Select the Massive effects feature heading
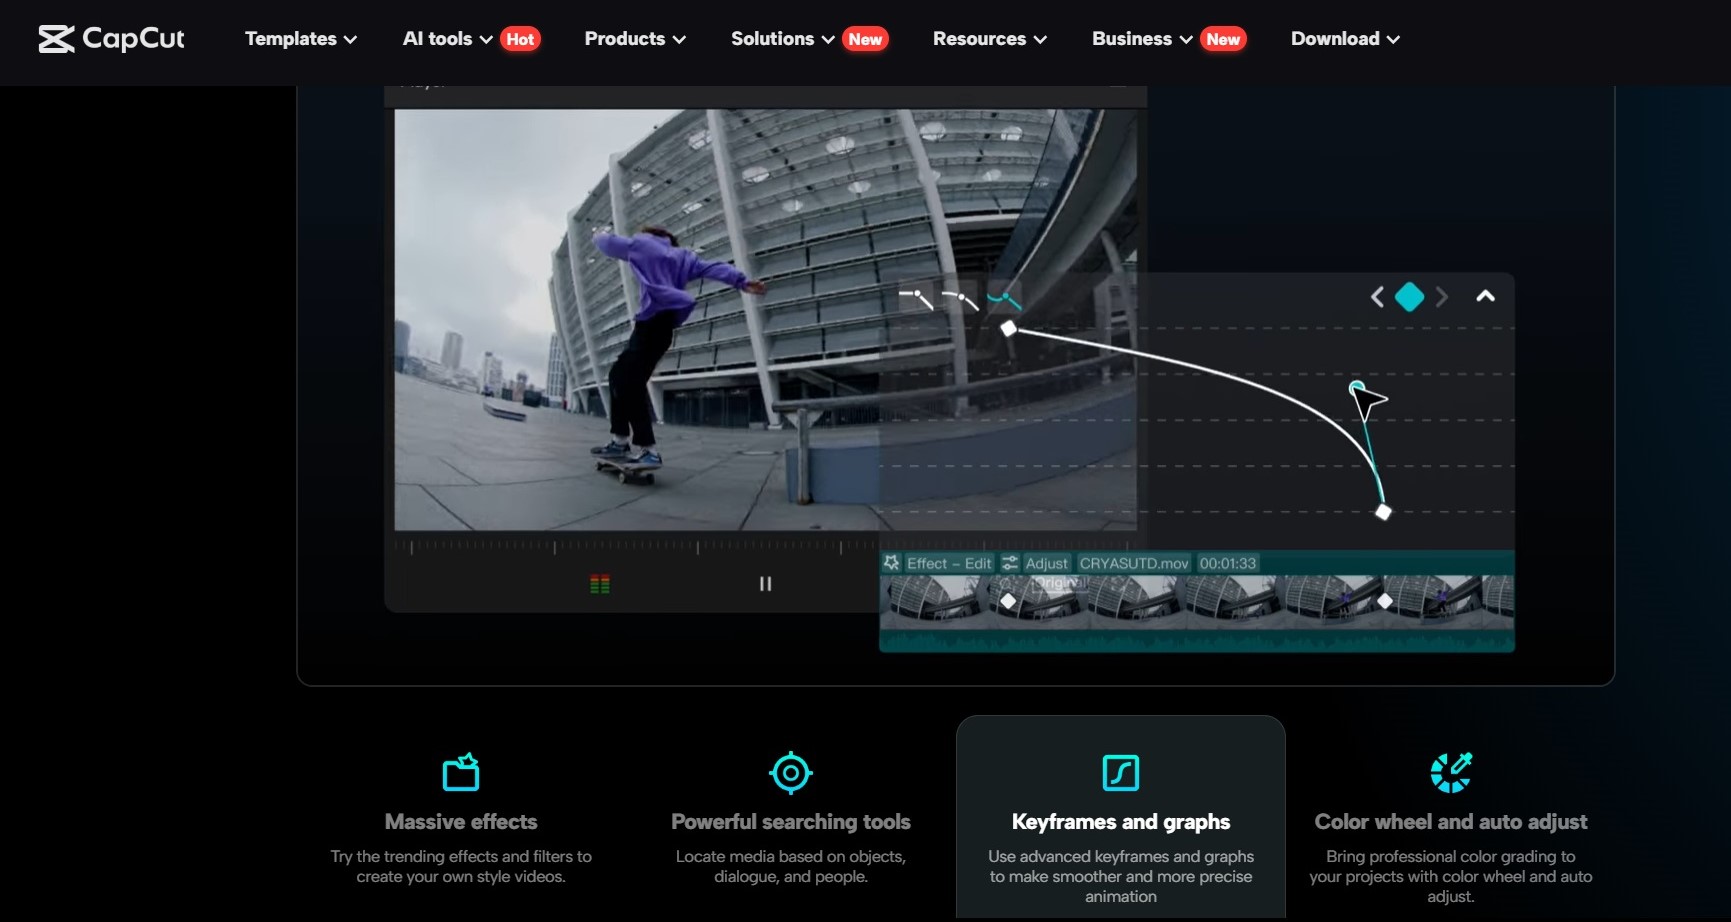The width and height of the screenshot is (1731, 922). (x=461, y=822)
